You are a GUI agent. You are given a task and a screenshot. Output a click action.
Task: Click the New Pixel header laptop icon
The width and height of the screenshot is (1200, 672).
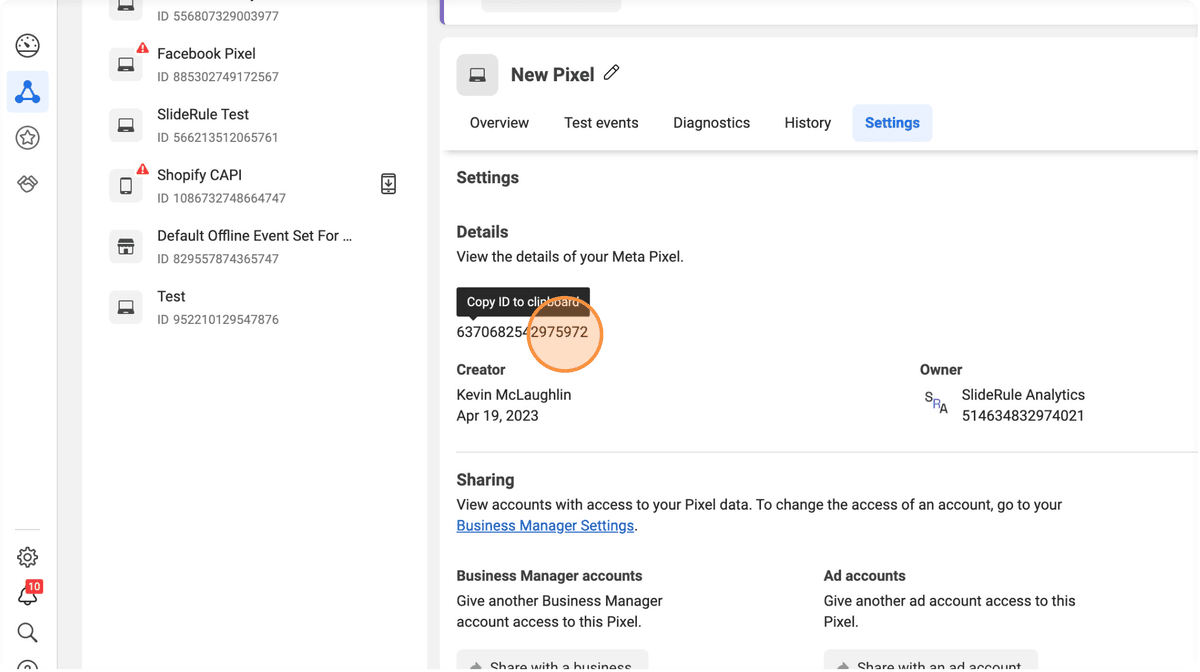pyautogui.click(x=478, y=75)
